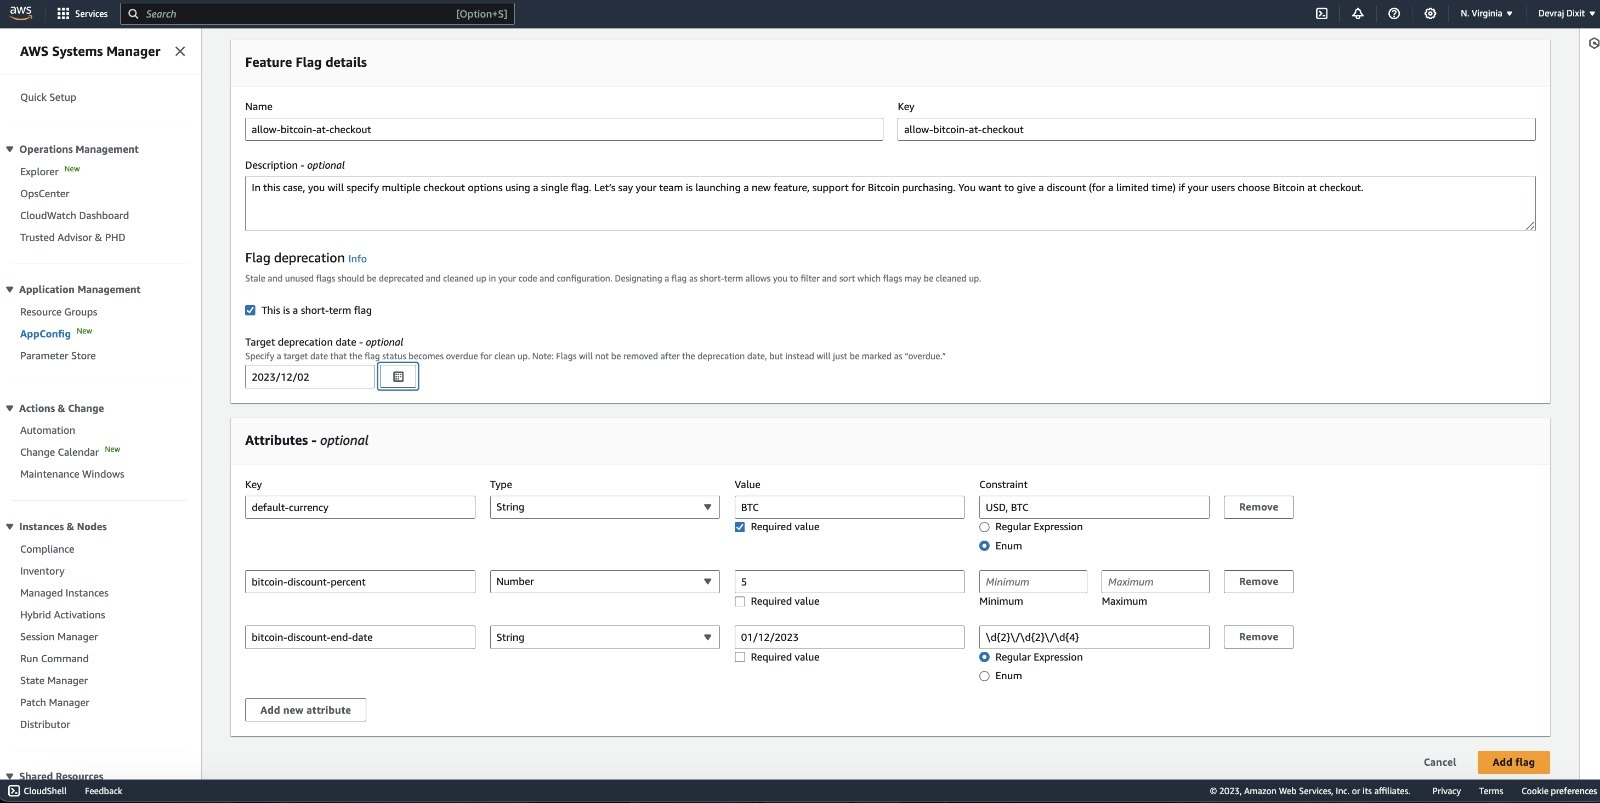Open the notifications bell
Screen dimensions: 1600x803
(1358, 14)
